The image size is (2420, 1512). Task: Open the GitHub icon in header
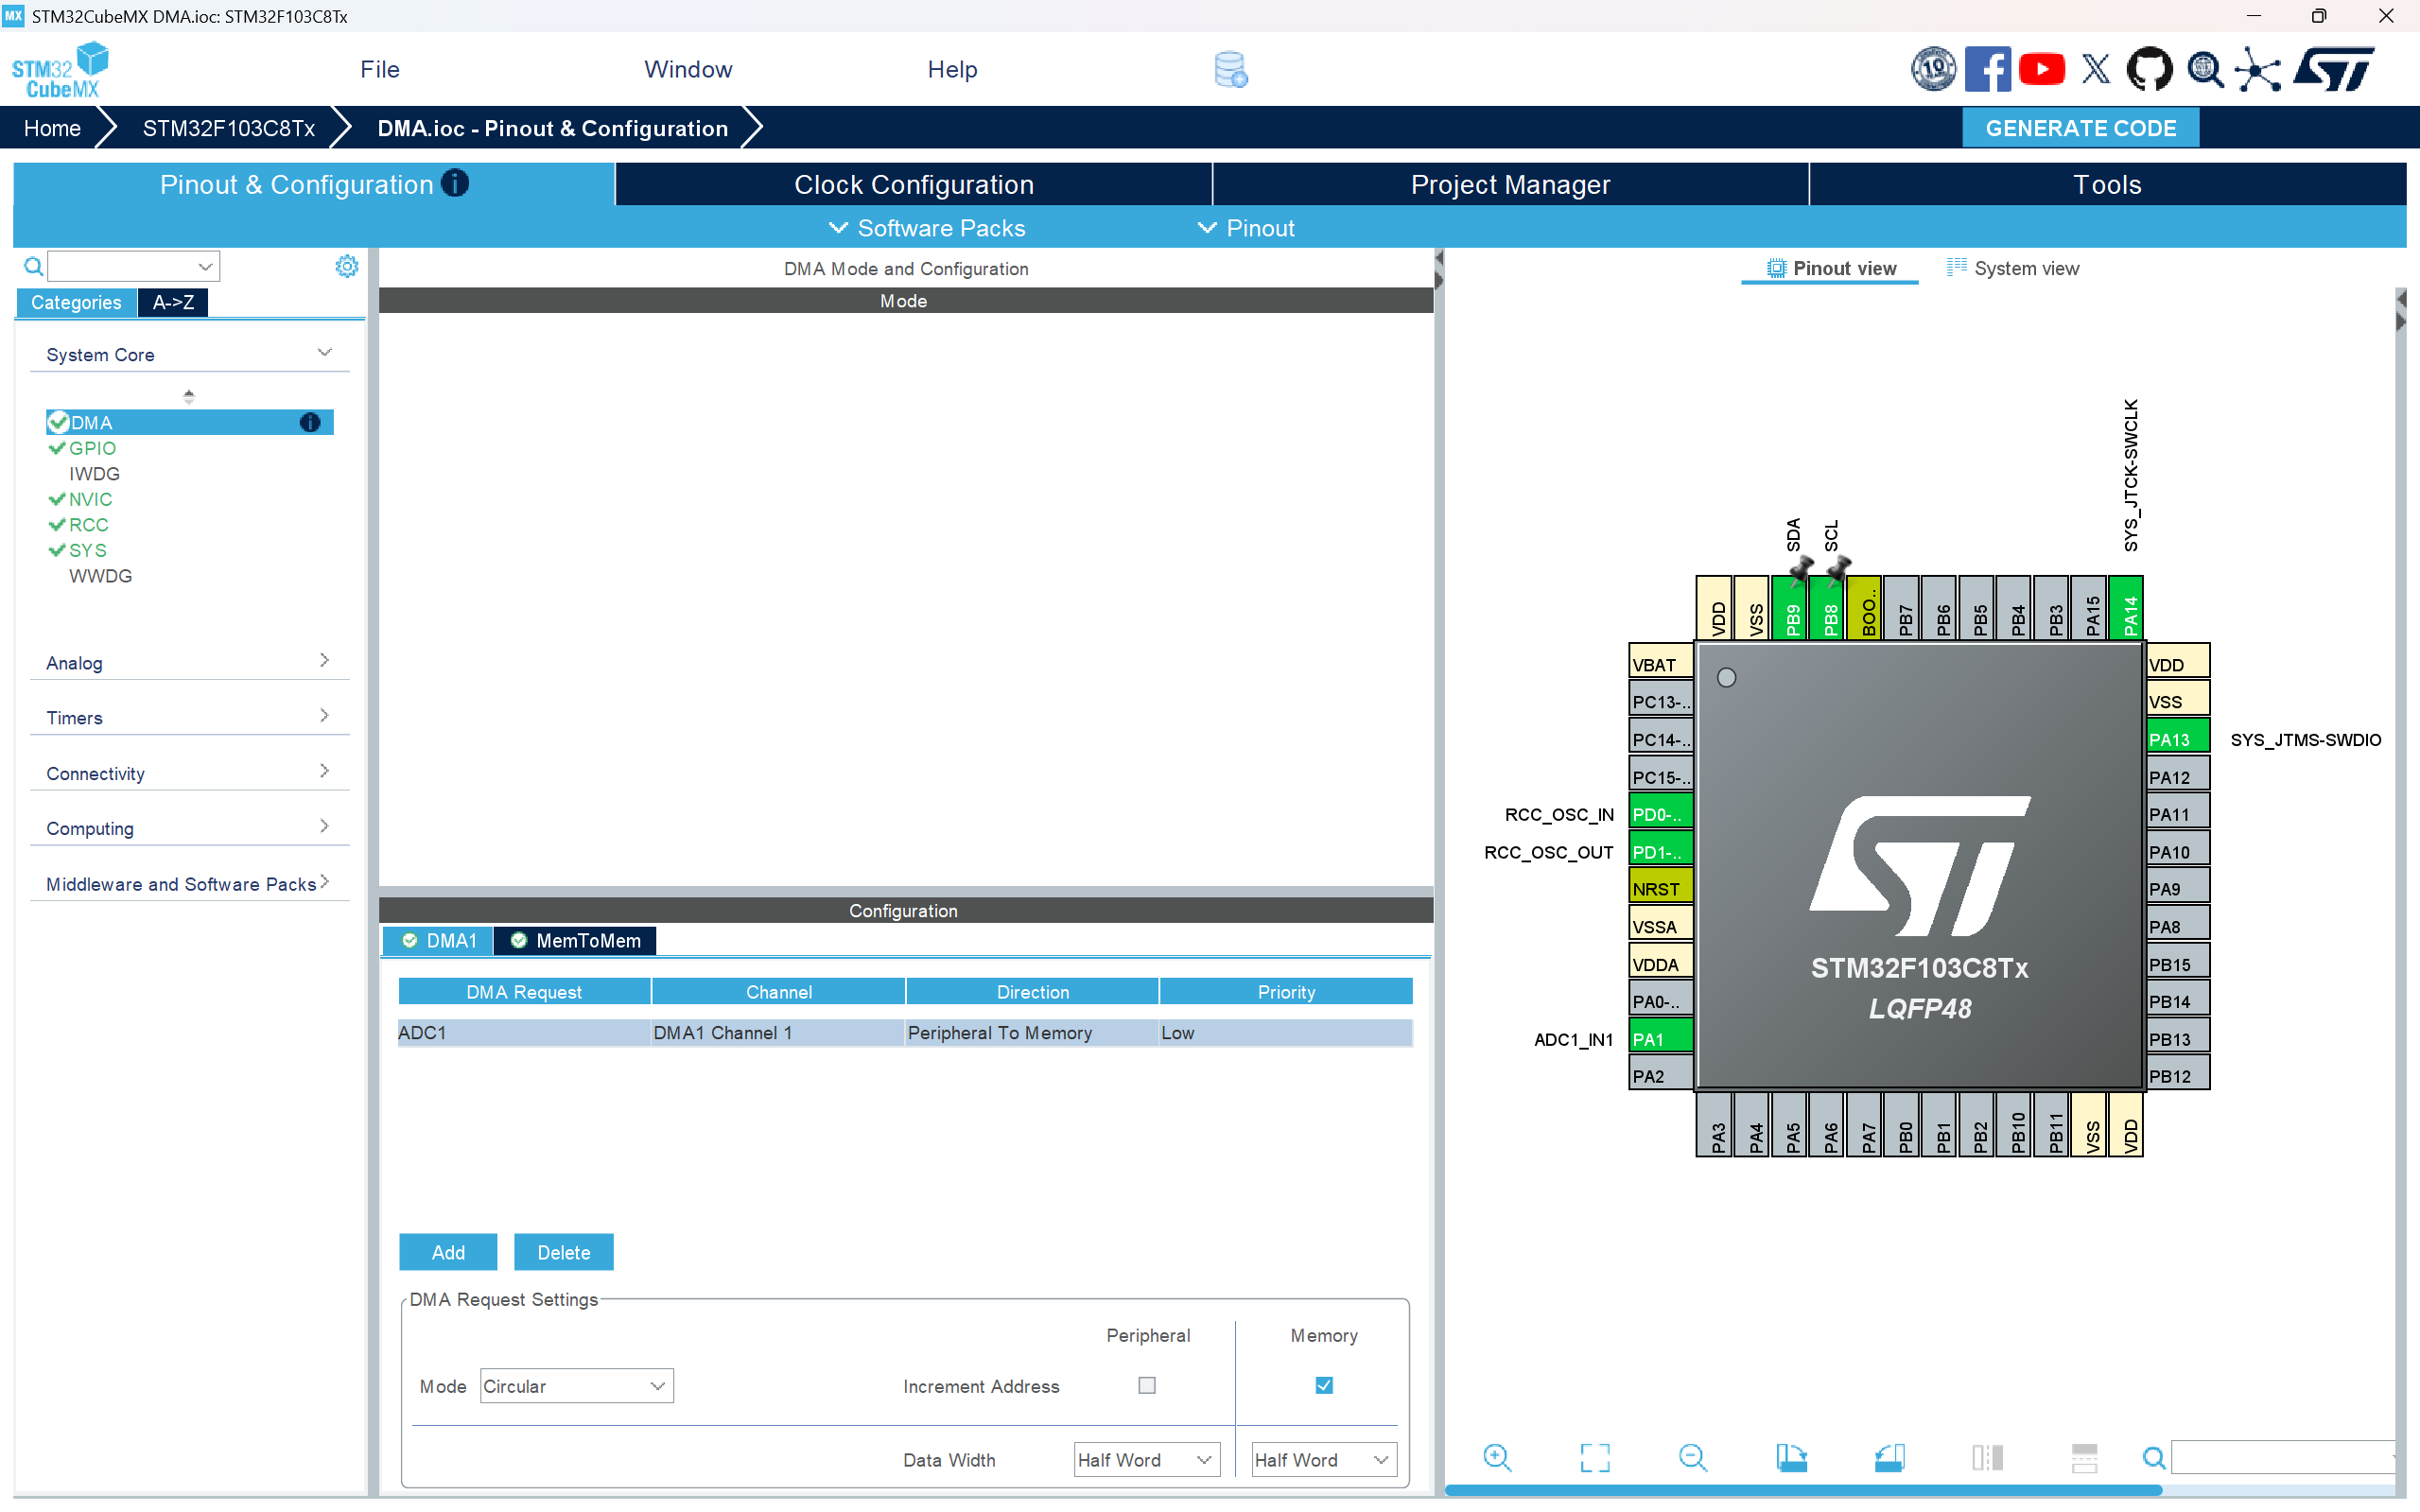click(x=2149, y=70)
